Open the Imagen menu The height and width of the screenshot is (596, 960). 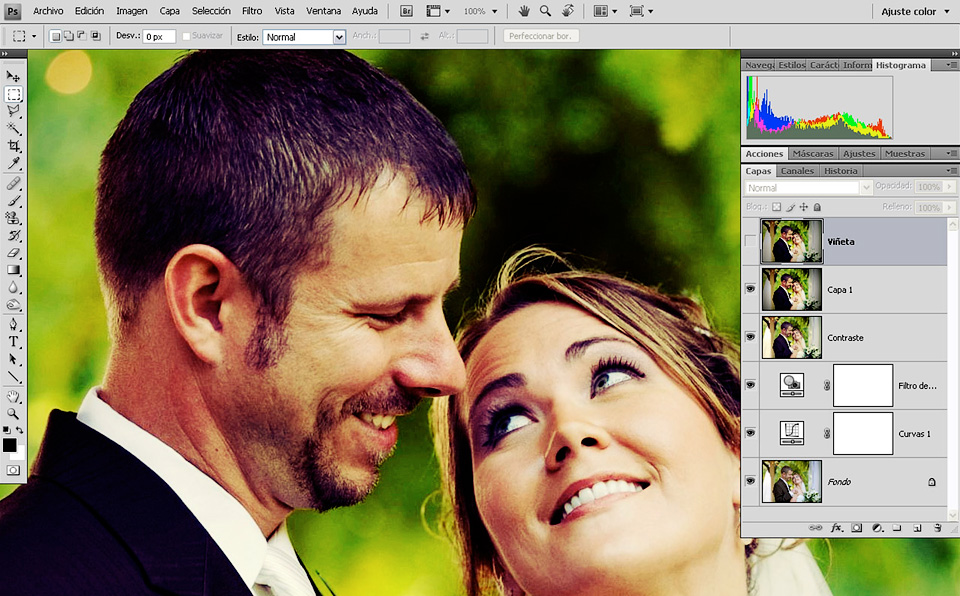pyautogui.click(x=132, y=11)
